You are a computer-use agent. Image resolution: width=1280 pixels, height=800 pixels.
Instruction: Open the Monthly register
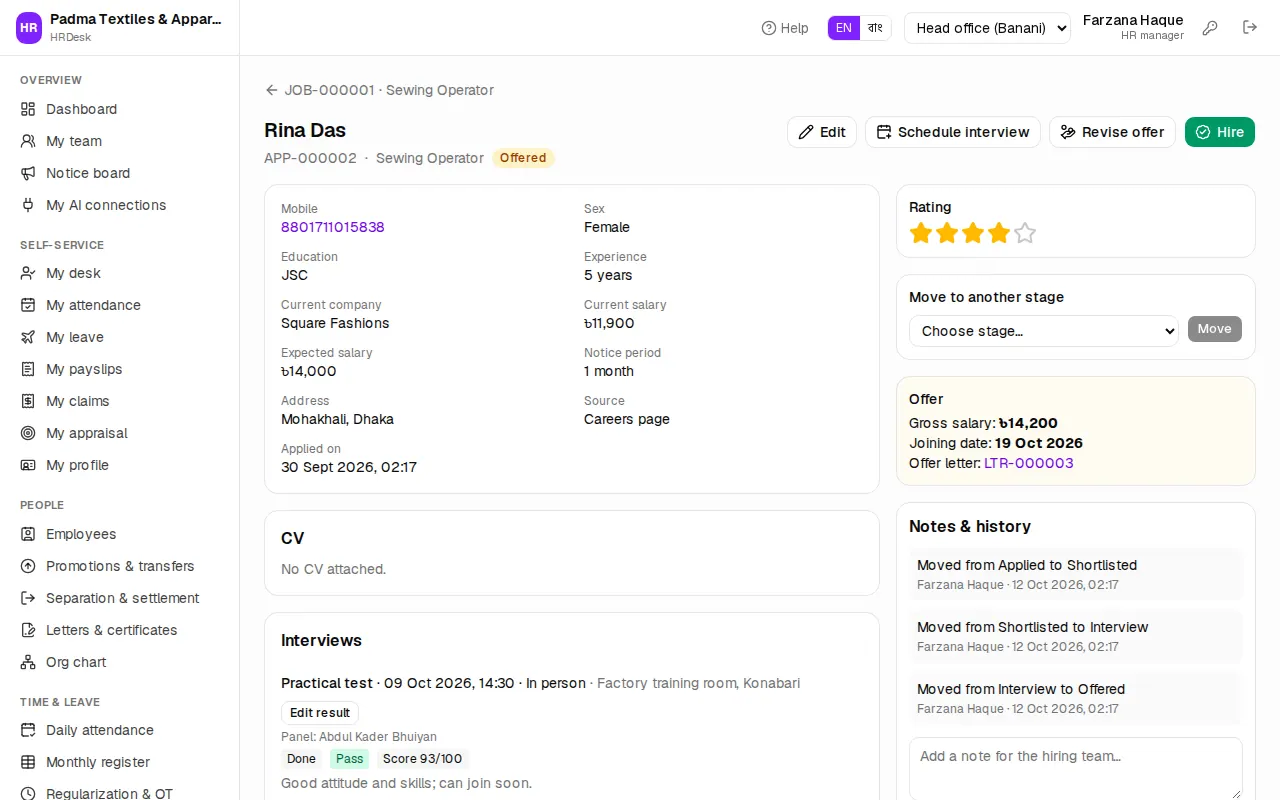click(120, 762)
